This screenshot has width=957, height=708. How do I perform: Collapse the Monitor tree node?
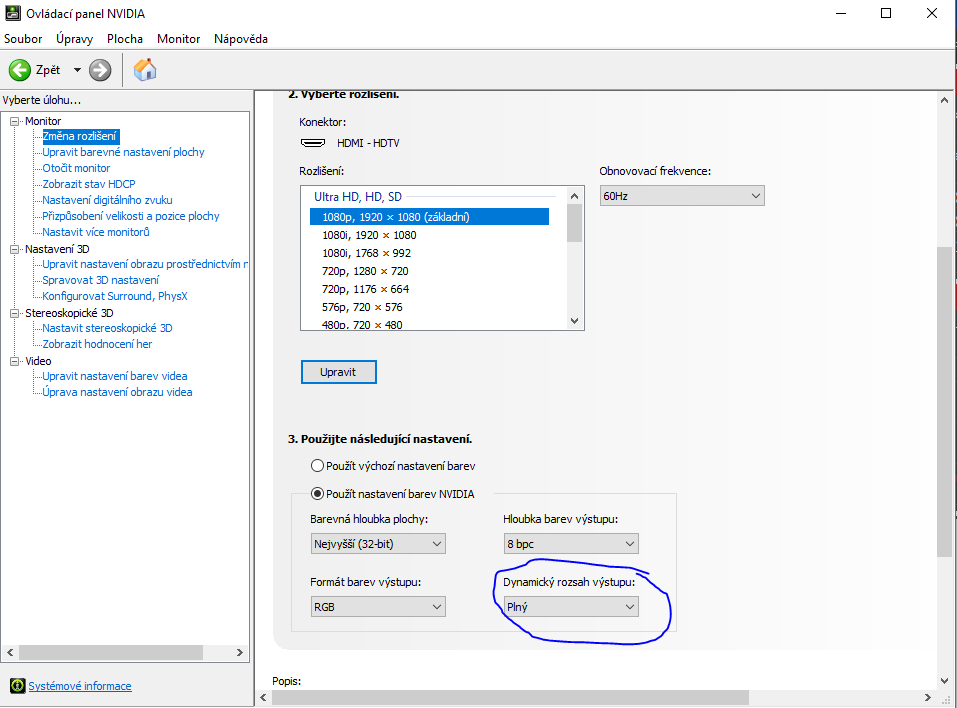click(15, 121)
